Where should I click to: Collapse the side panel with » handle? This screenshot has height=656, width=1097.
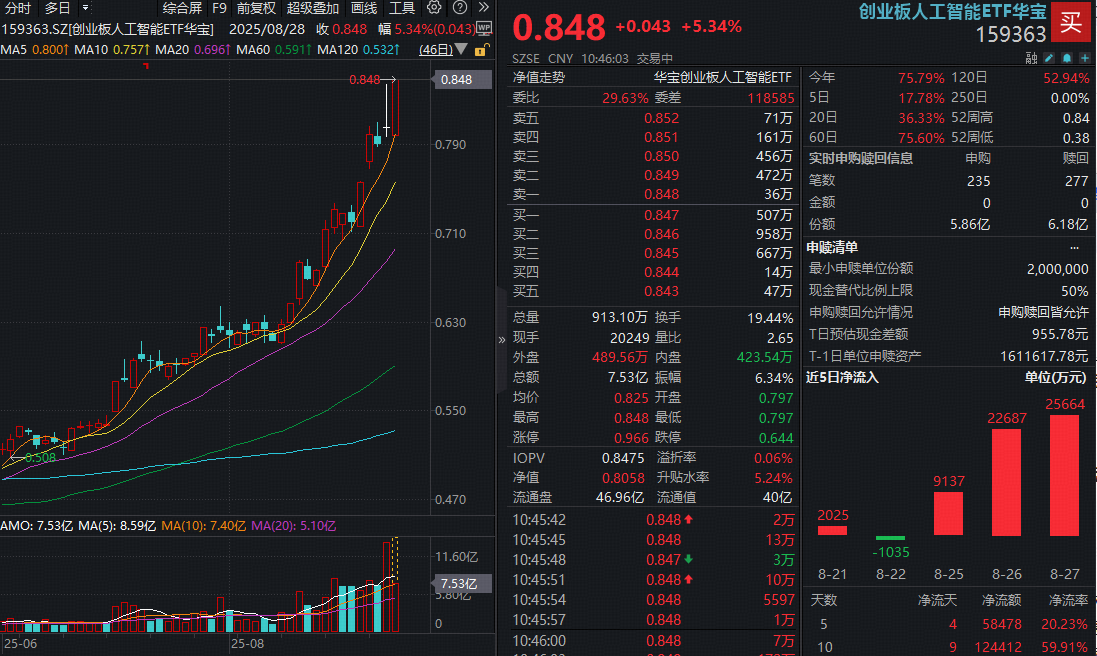coord(502,339)
